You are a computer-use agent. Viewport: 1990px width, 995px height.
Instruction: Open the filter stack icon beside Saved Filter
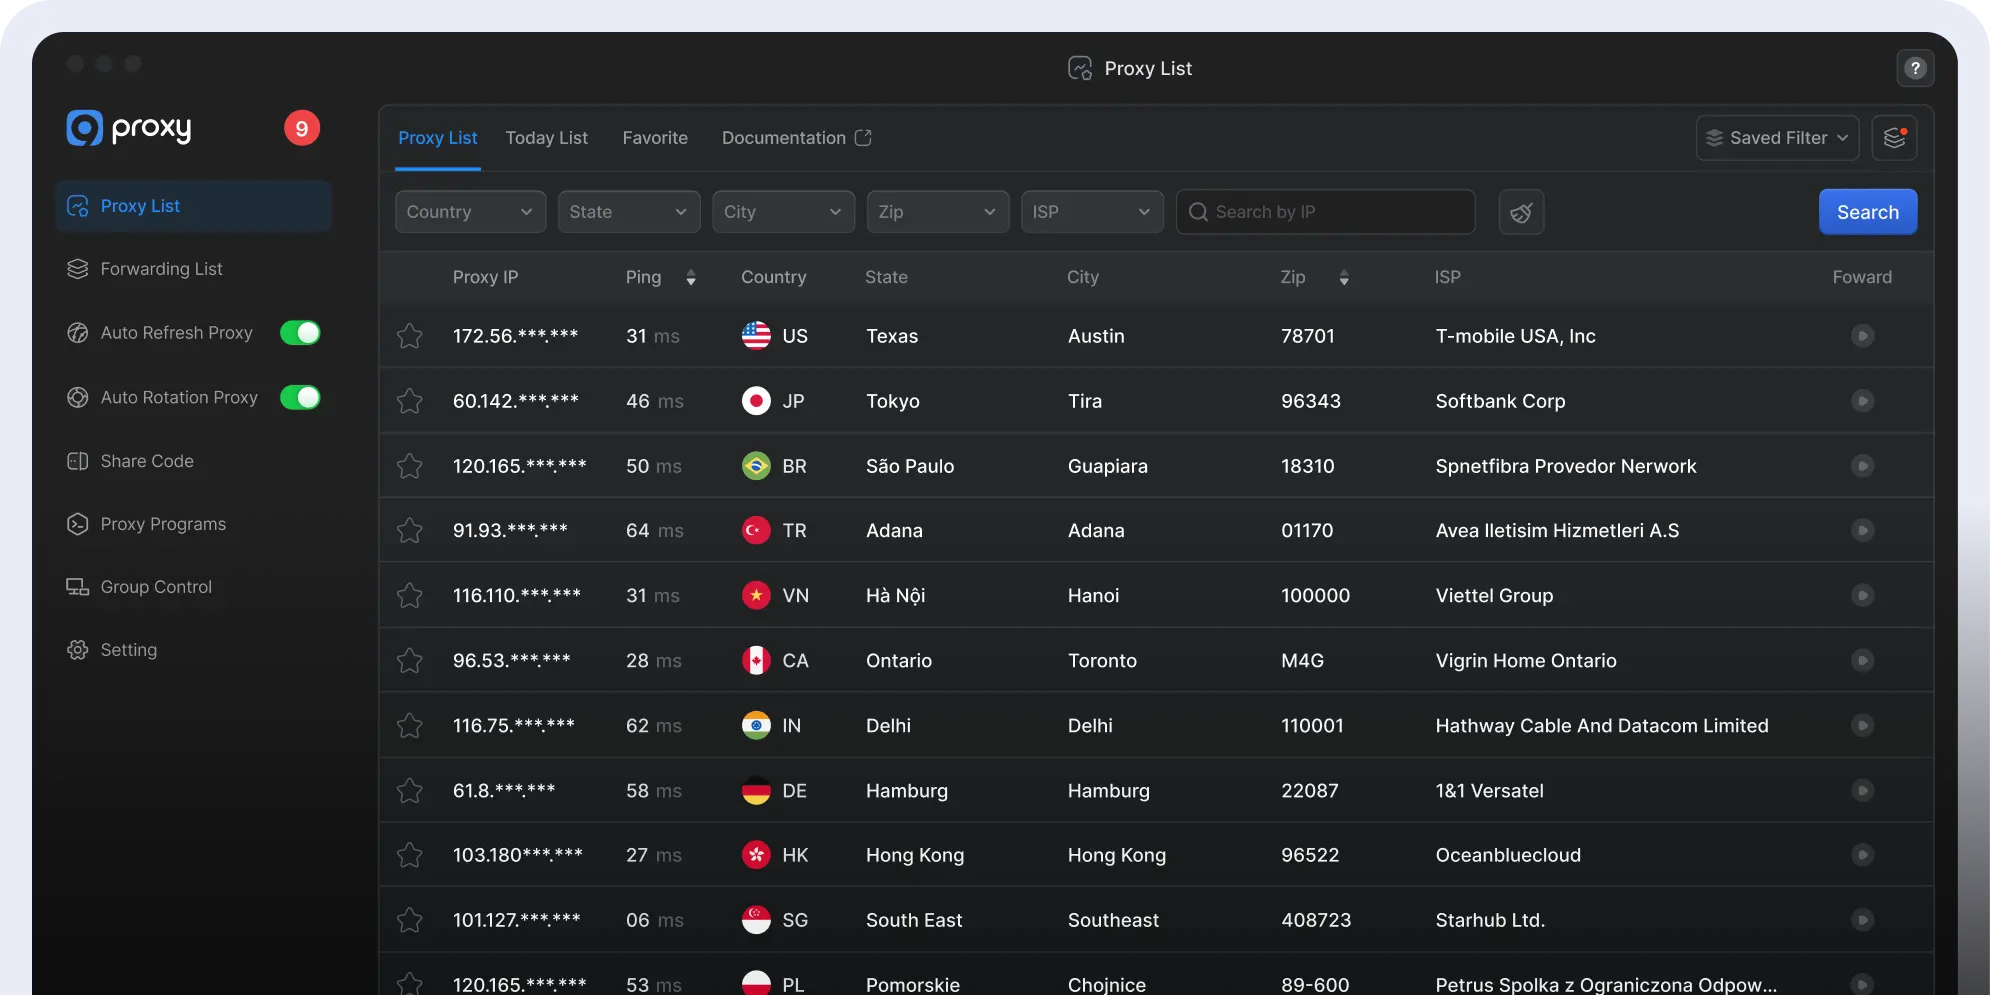[1894, 138]
